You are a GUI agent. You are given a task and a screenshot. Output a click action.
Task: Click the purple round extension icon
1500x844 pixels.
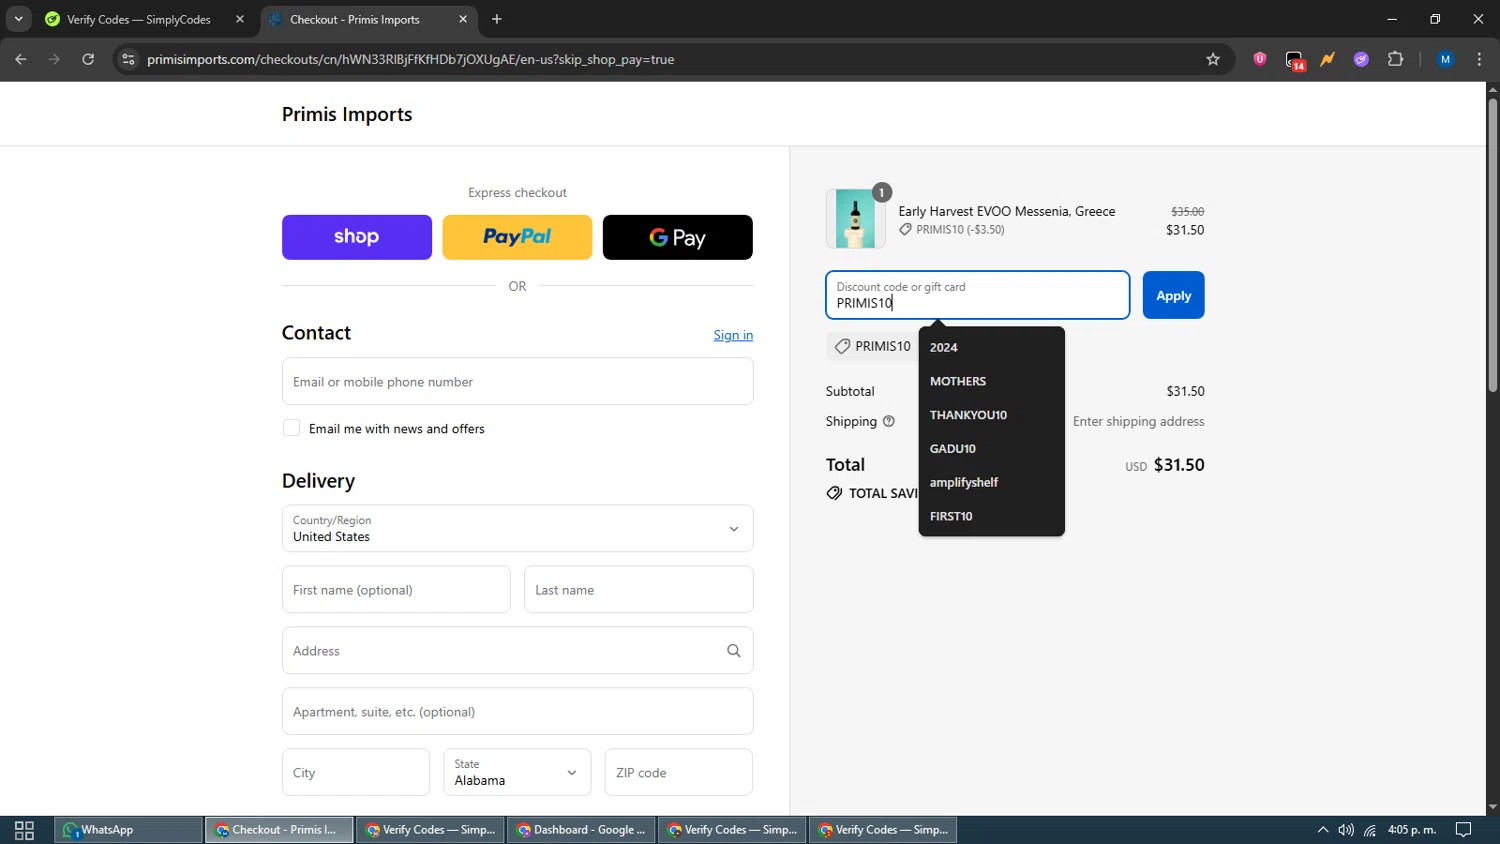click(x=1361, y=59)
